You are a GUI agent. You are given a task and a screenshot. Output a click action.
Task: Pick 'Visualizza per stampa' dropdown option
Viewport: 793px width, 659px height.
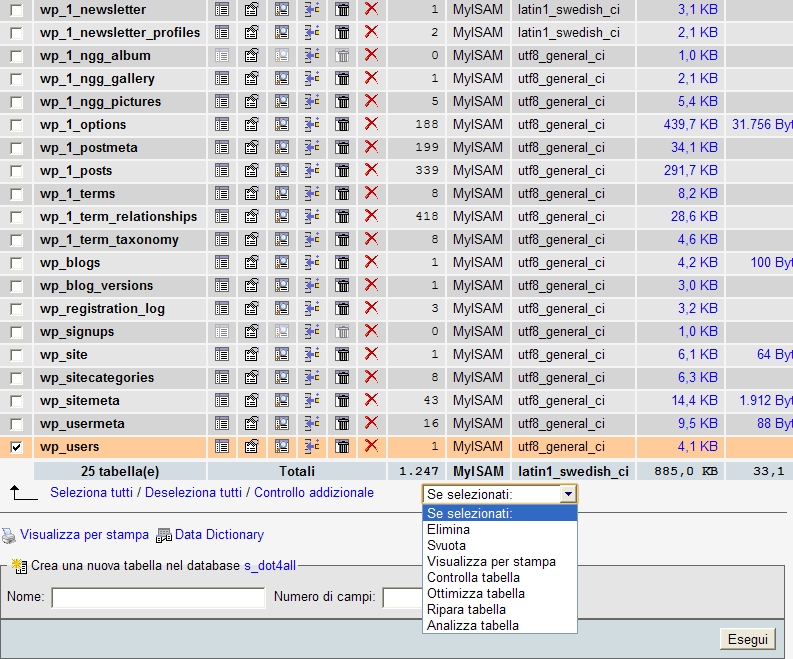click(500, 561)
